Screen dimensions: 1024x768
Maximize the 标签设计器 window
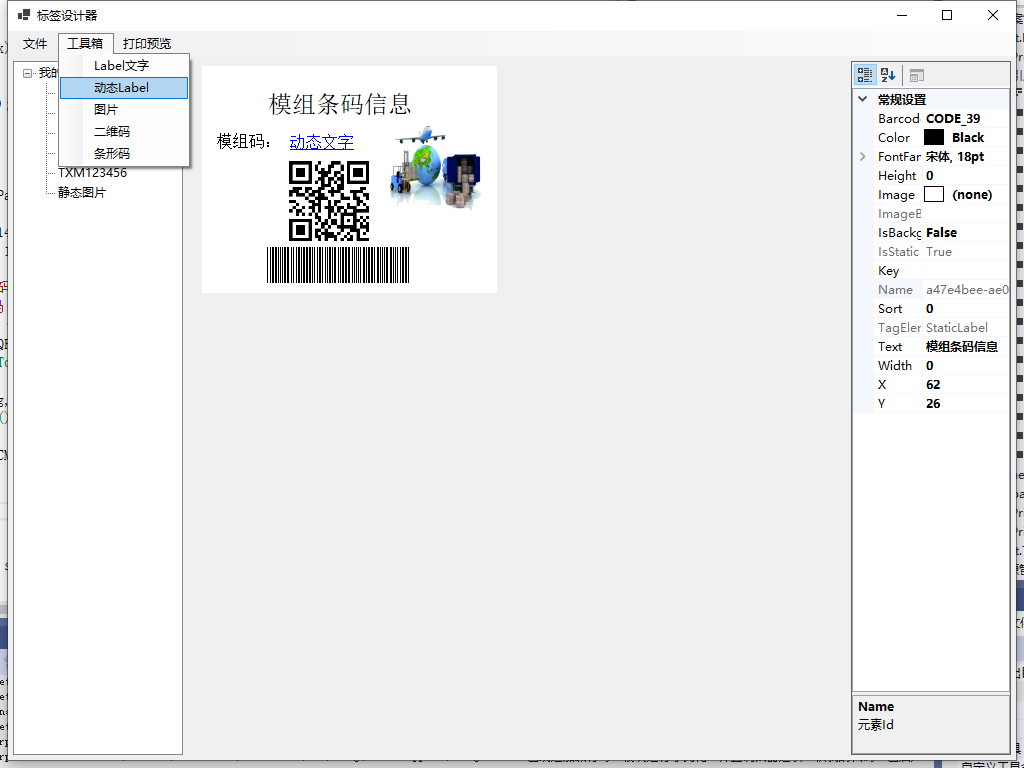click(947, 15)
